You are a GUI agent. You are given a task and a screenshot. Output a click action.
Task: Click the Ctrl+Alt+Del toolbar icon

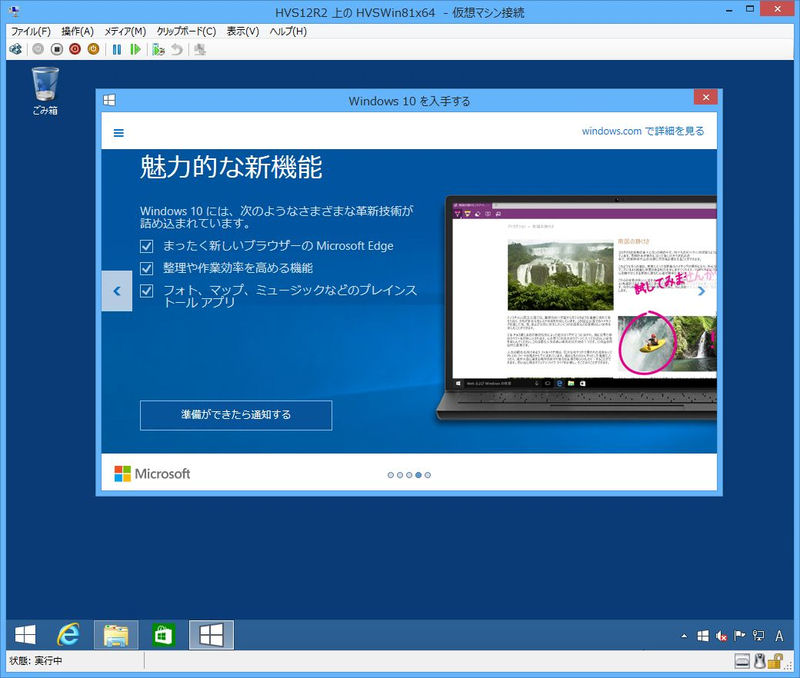tap(16, 49)
